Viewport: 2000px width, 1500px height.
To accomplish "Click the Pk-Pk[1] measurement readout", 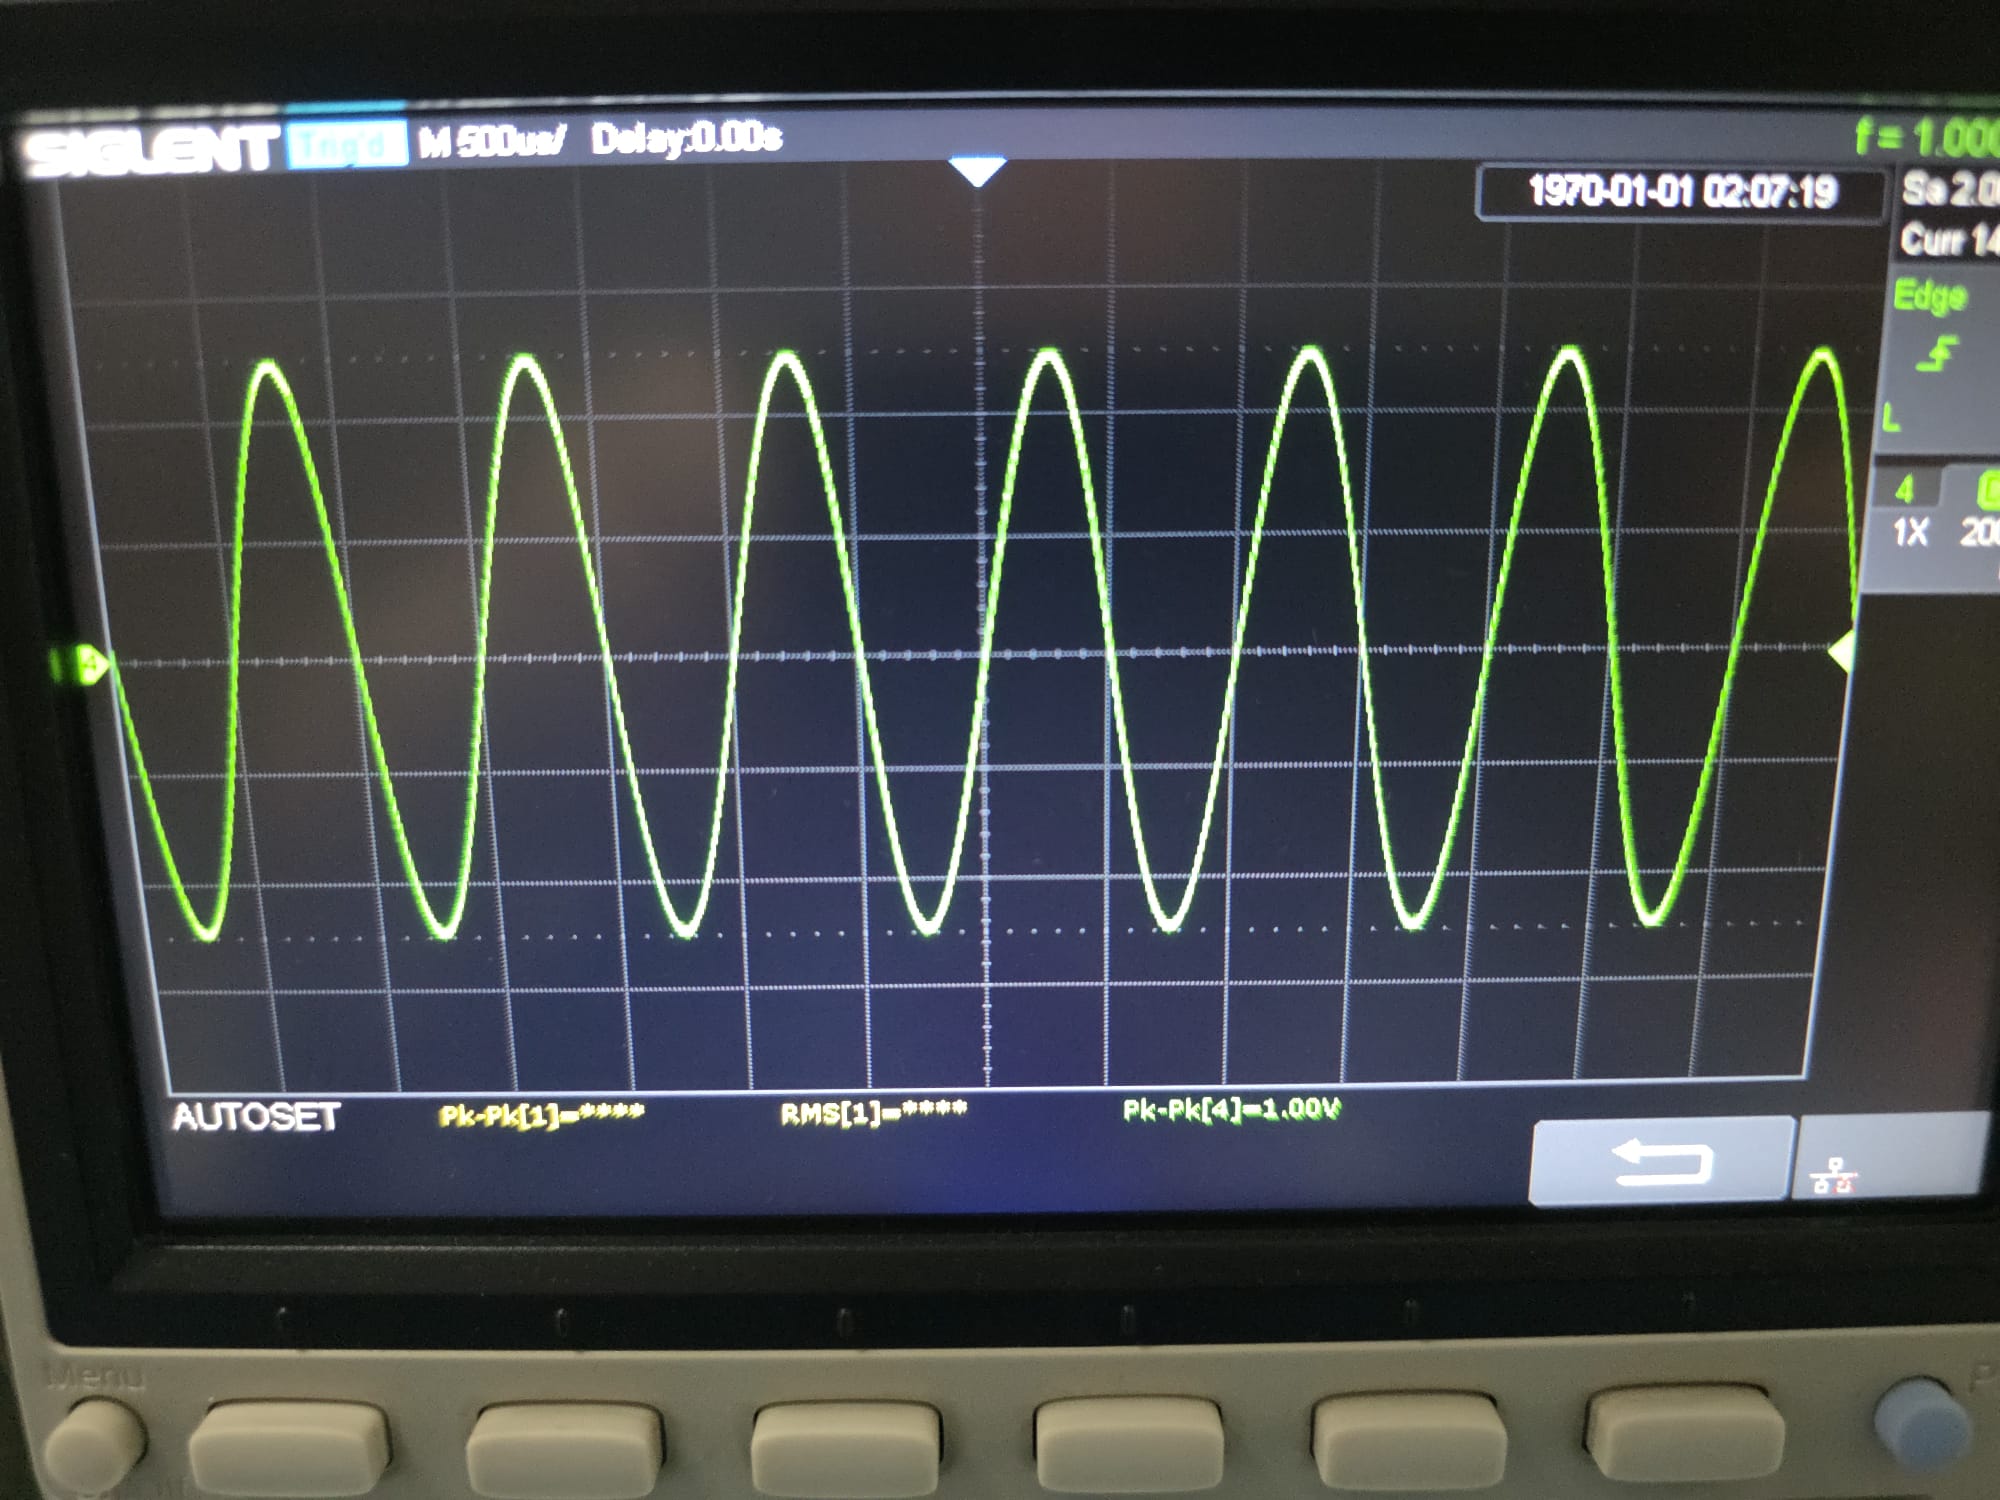I will coord(541,1115).
